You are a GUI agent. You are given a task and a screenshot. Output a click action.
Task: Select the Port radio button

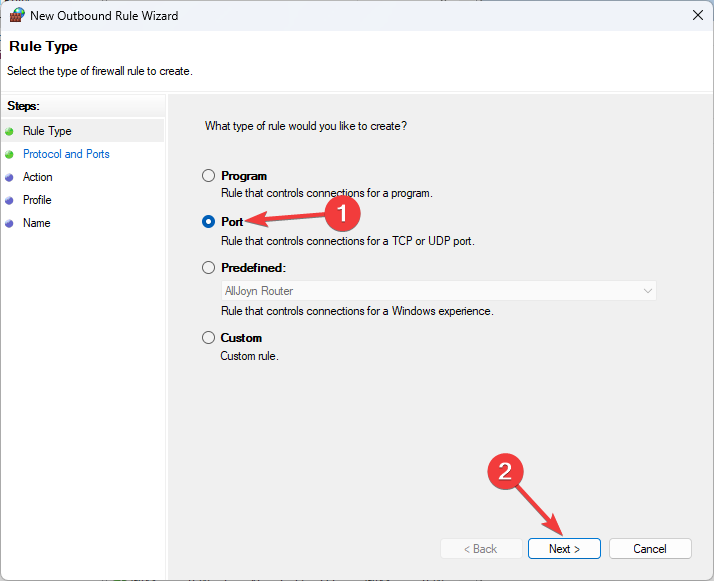[x=208, y=222]
